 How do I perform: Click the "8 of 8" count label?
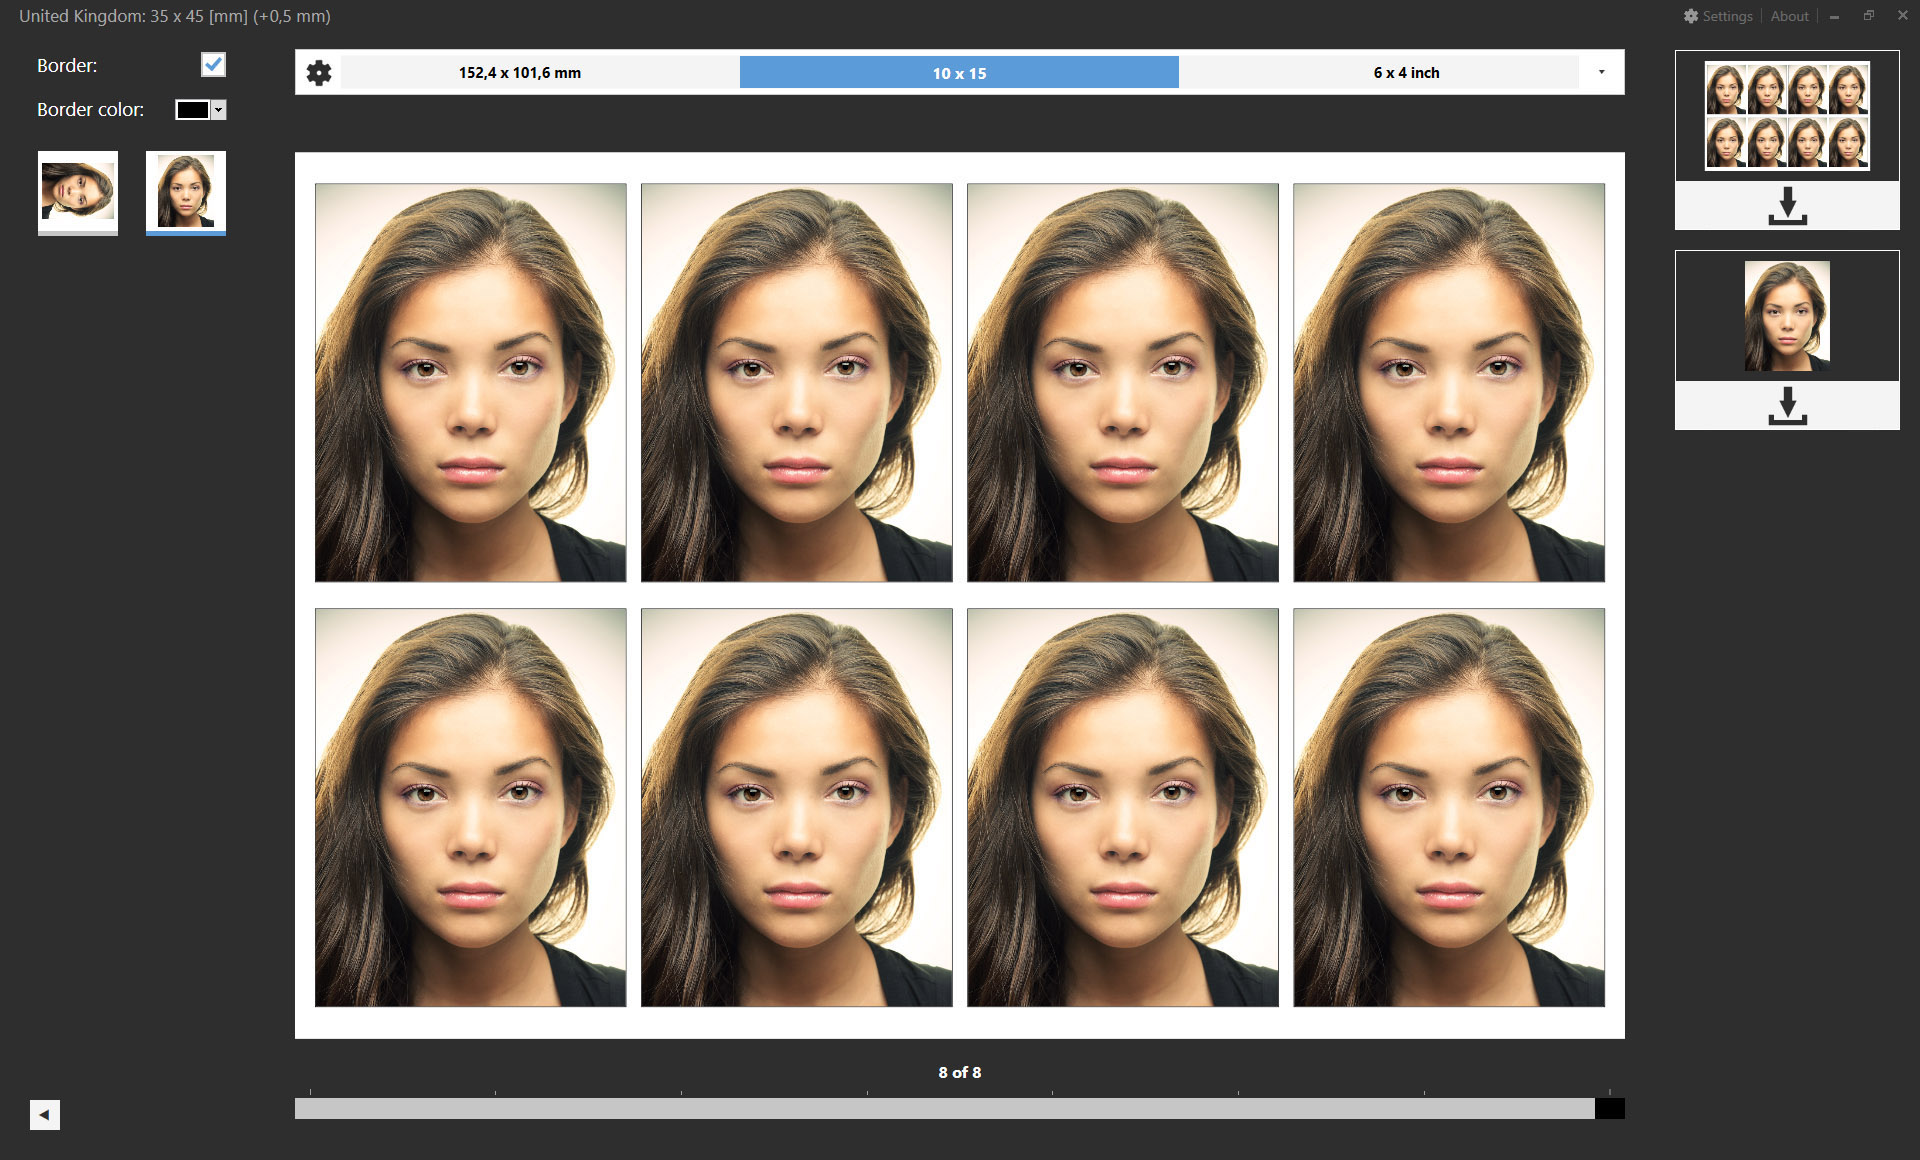[960, 1072]
